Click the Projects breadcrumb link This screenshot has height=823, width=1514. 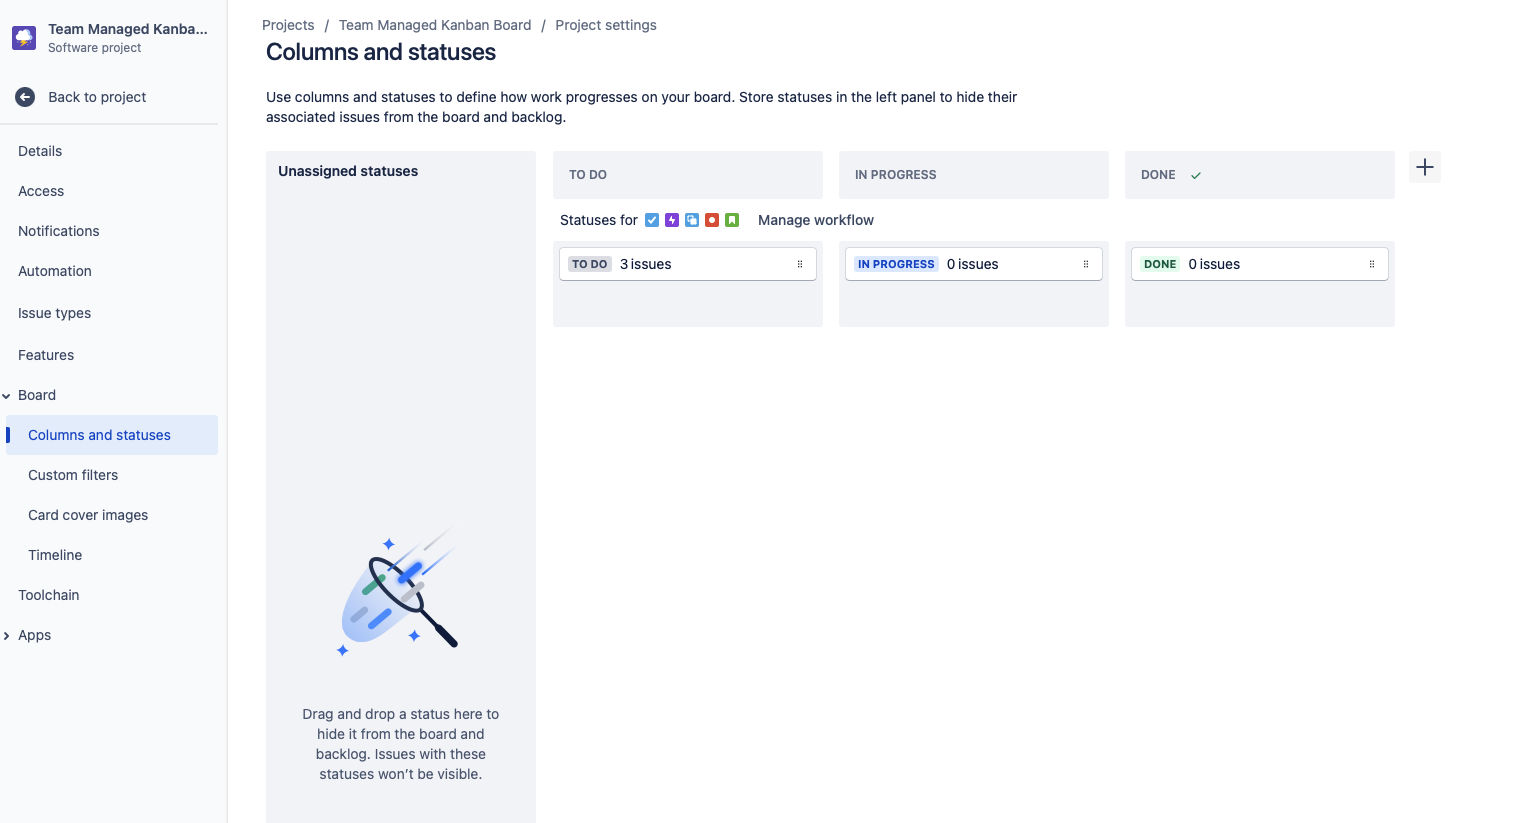[288, 25]
